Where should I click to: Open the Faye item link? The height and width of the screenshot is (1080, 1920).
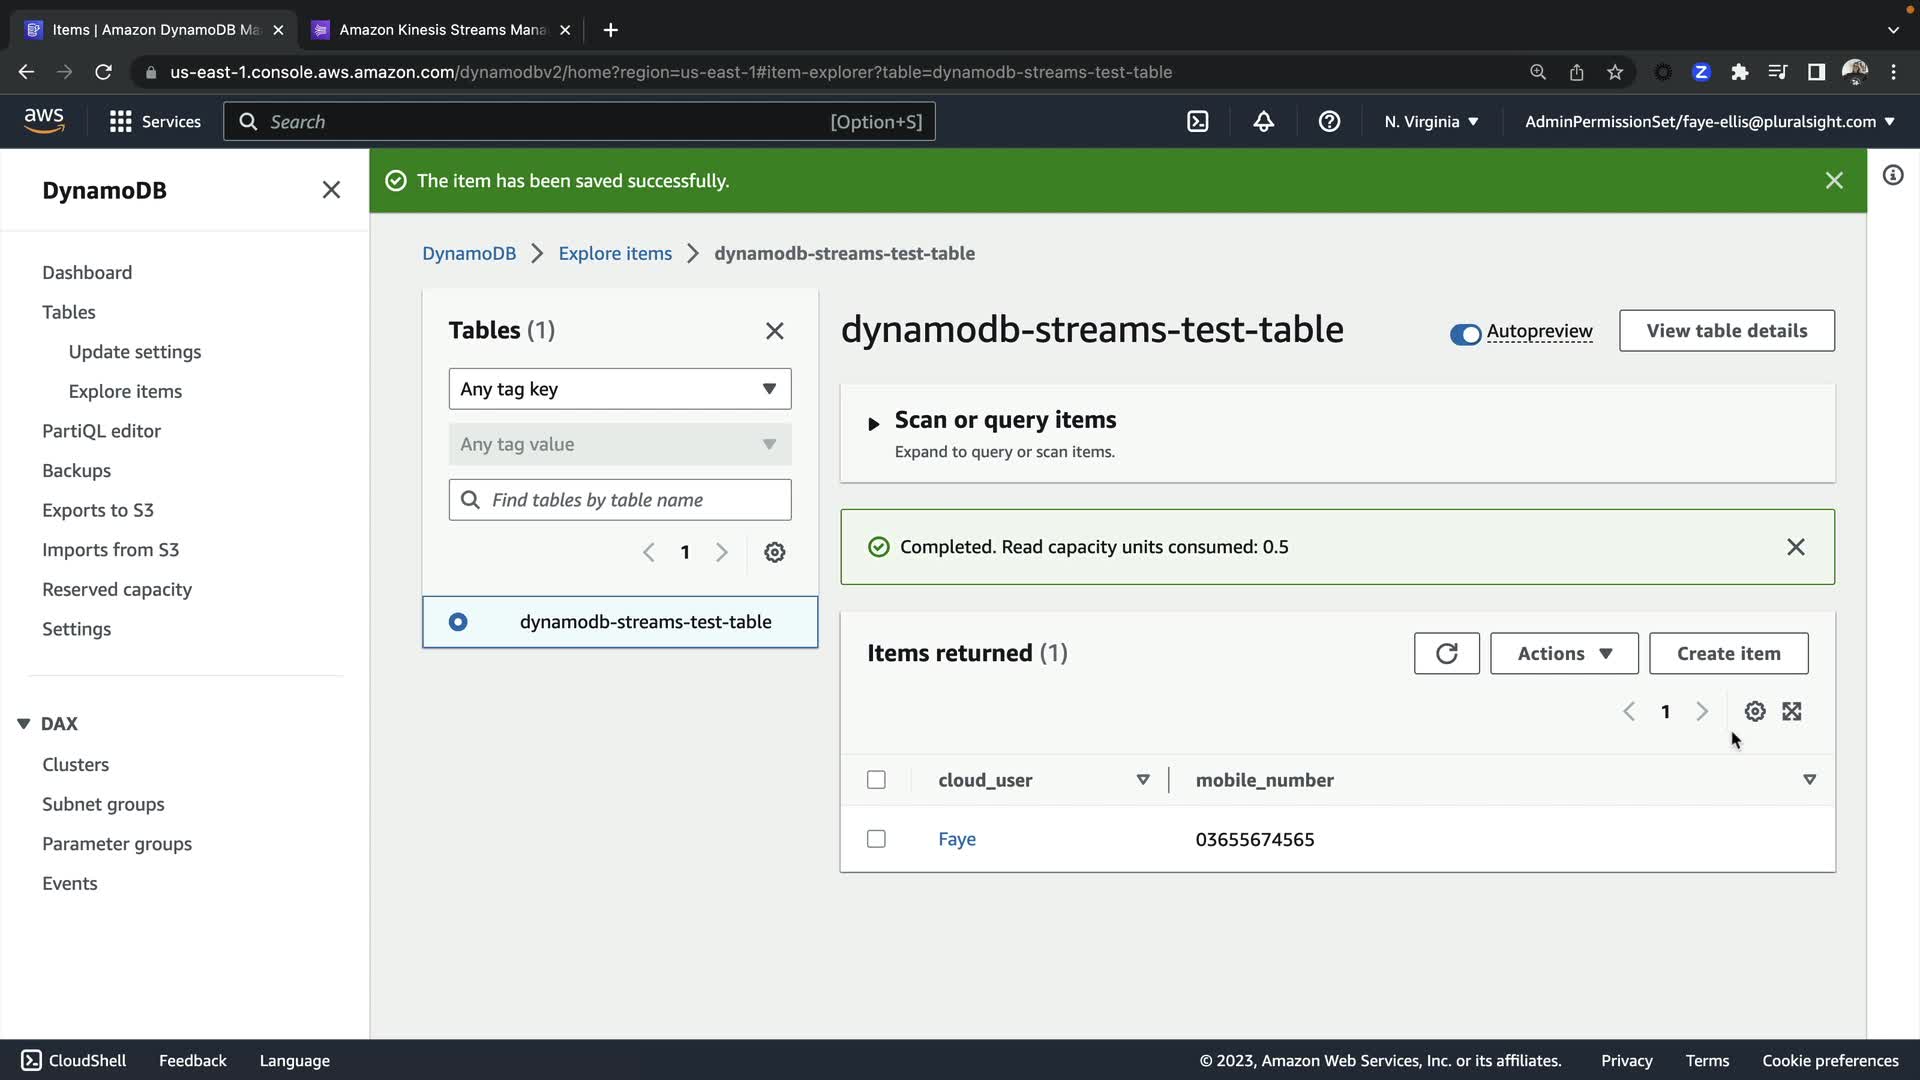tap(956, 839)
